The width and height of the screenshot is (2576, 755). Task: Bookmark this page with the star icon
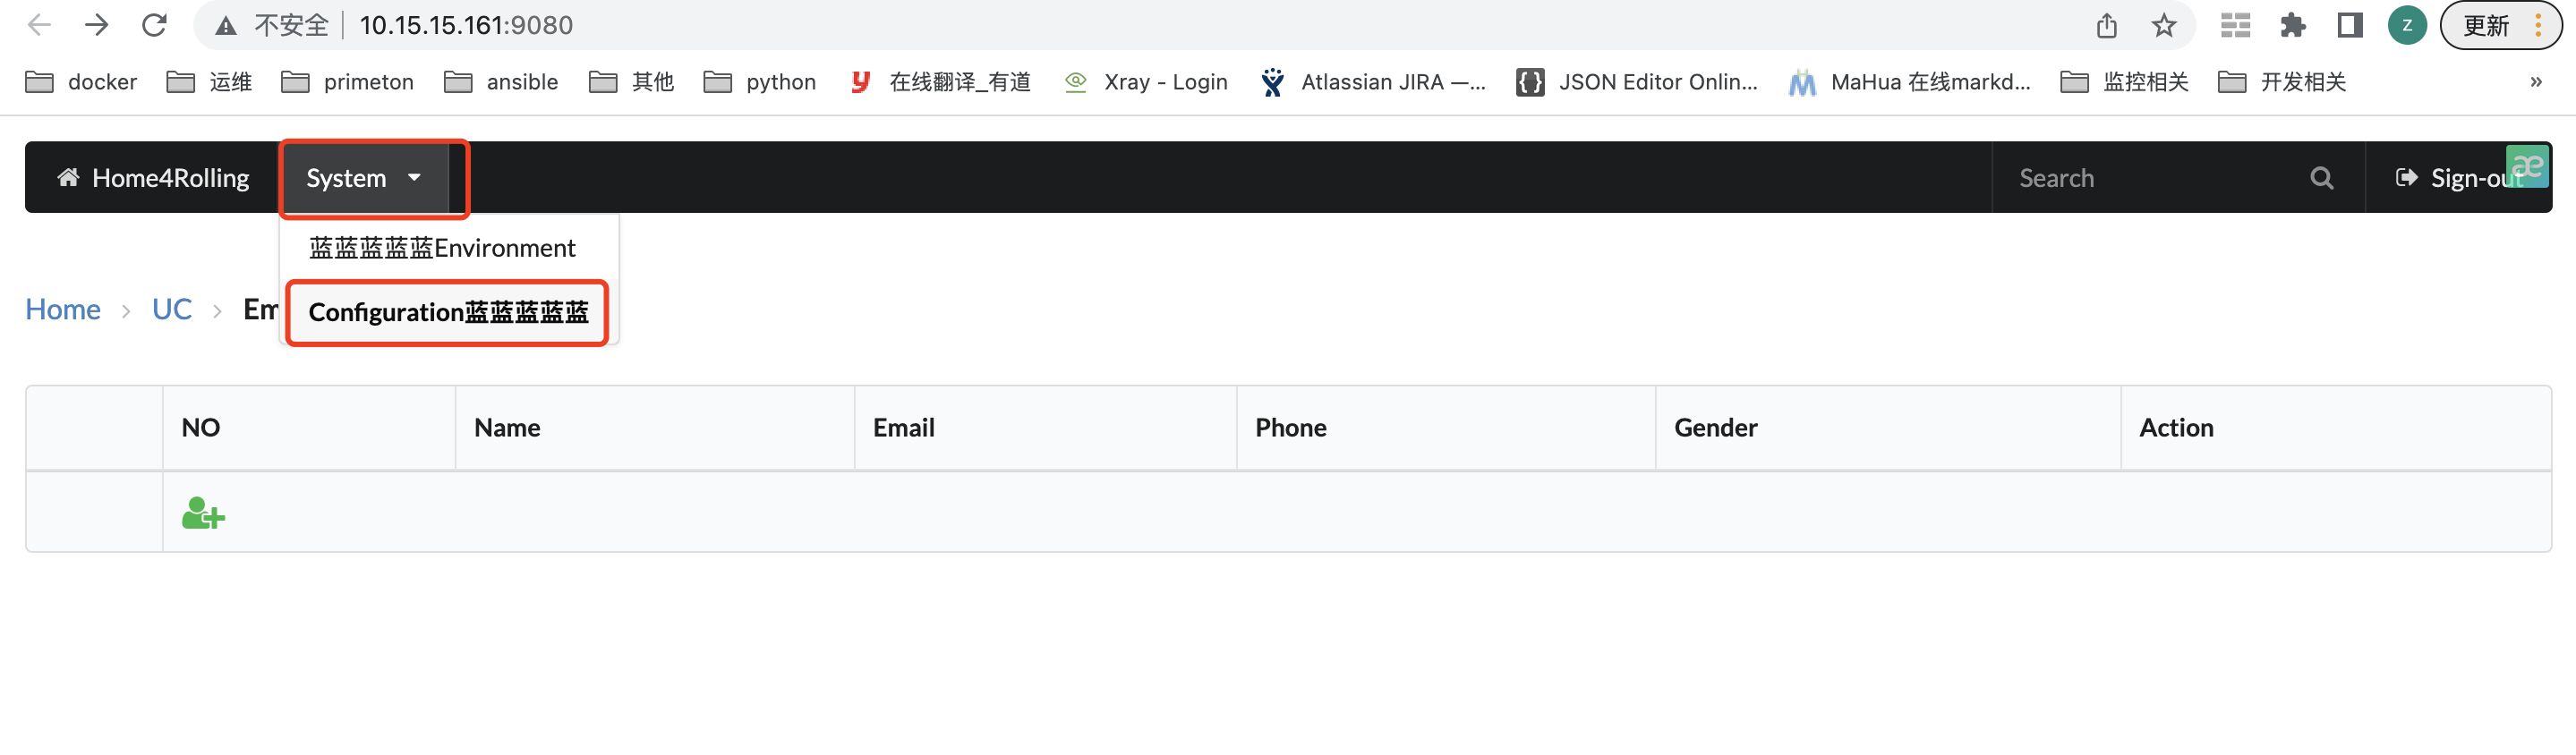[2164, 25]
